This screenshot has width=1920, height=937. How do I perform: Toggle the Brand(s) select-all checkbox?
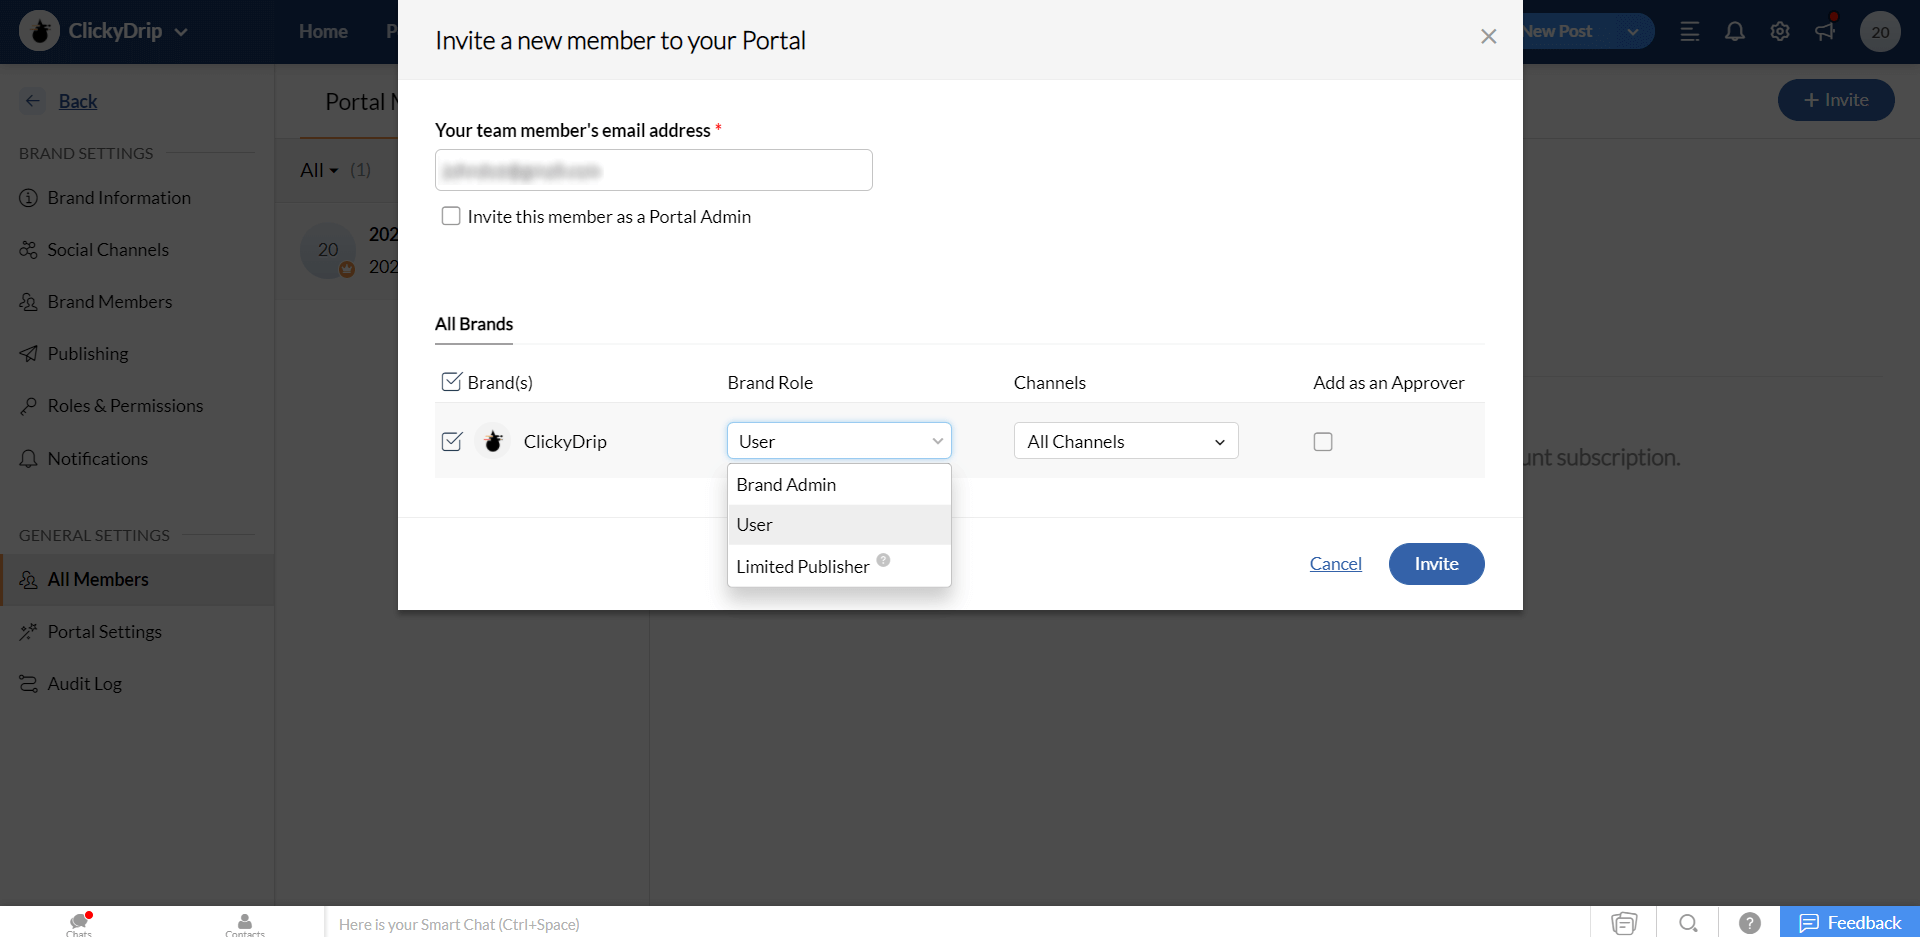pyautogui.click(x=451, y=382)
